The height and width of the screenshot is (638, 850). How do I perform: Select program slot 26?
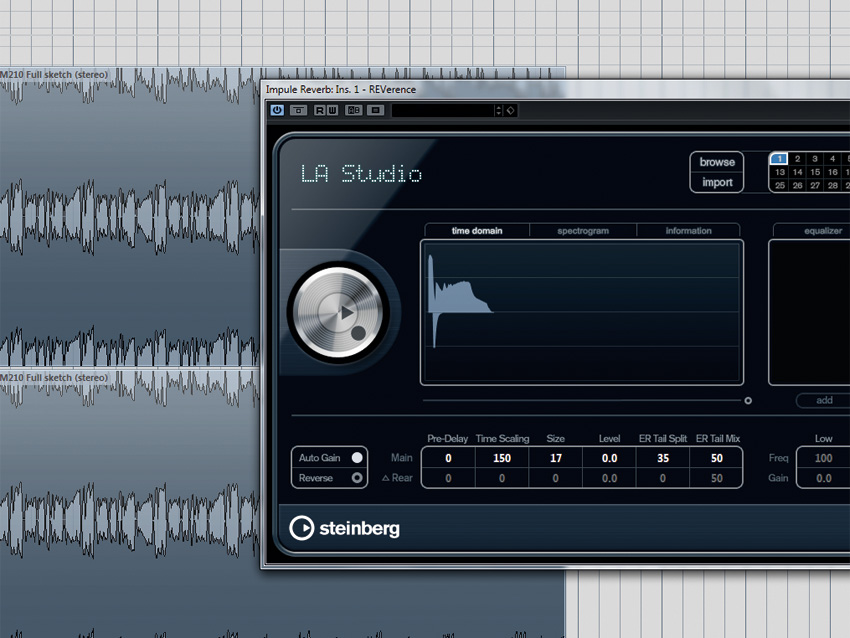click(x=797, y=185)
